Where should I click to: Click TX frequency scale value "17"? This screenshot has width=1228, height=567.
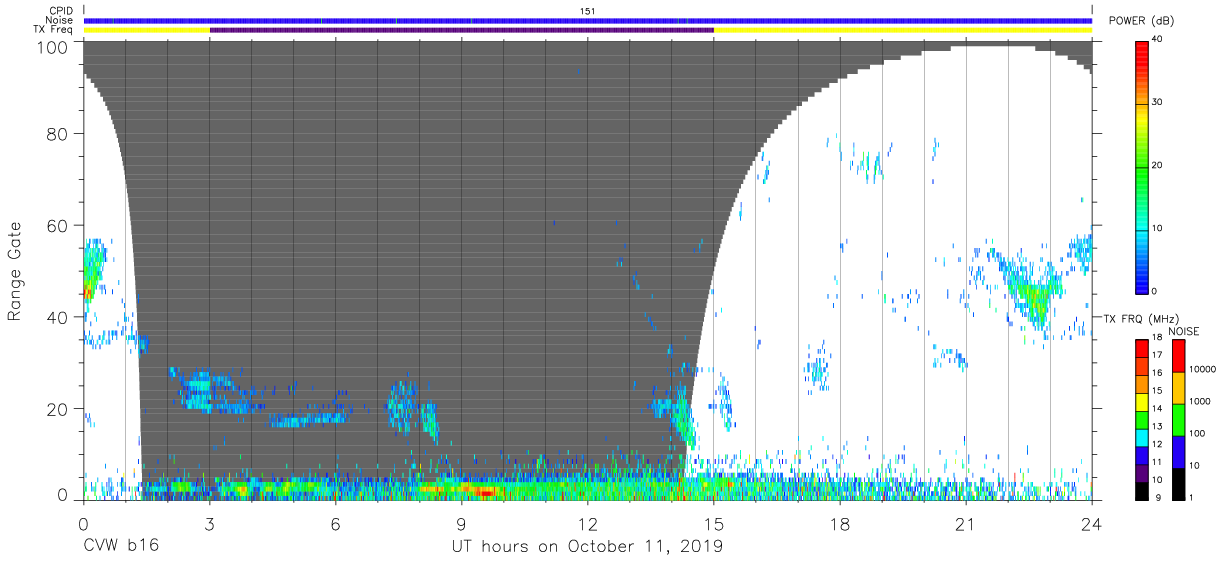1158,355
